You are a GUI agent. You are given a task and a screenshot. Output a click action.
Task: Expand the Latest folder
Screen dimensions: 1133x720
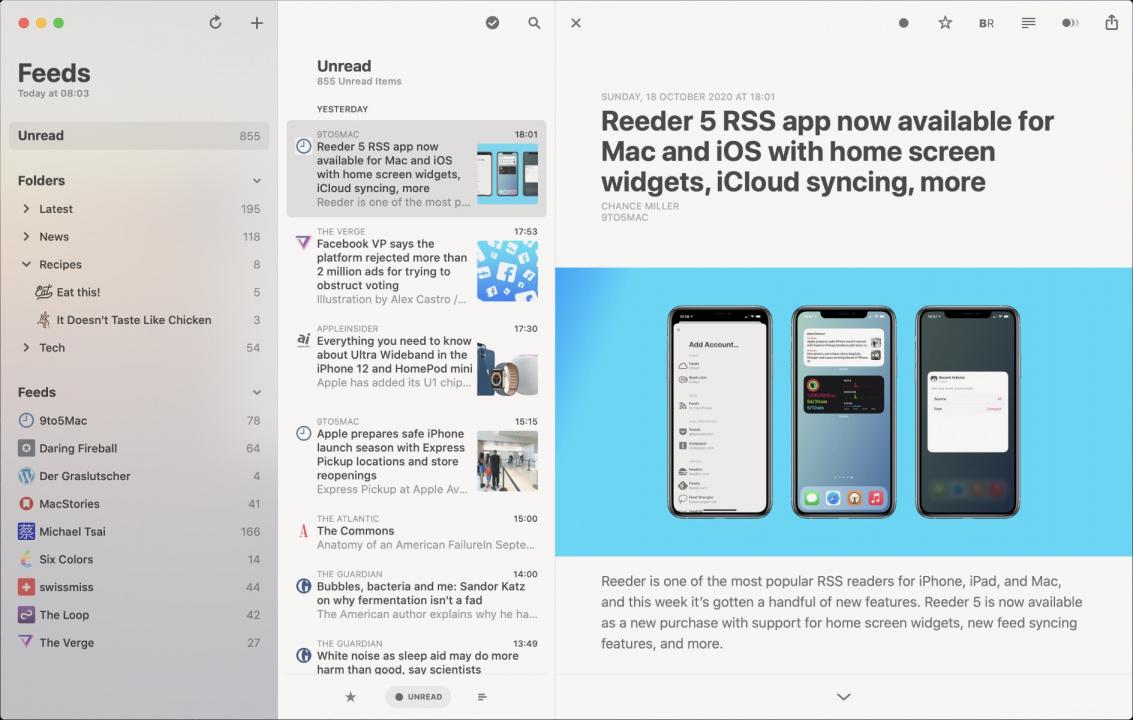26,209
